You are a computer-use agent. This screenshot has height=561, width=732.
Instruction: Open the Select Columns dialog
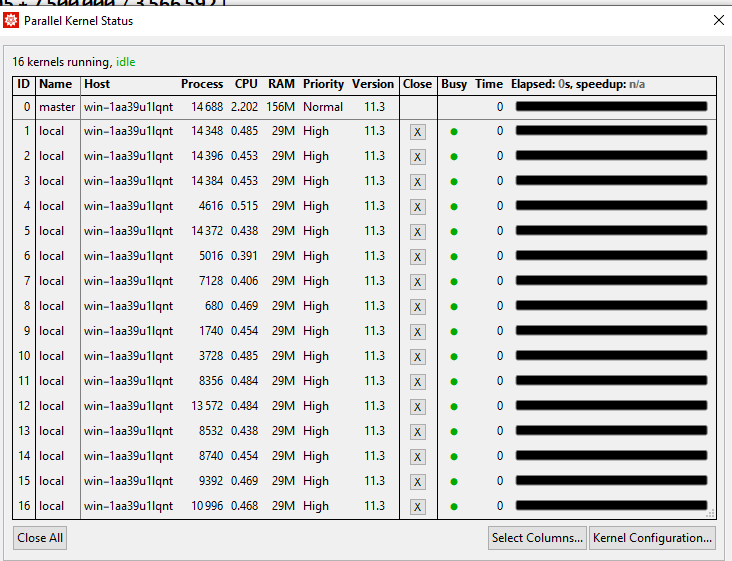coord(537,538)
